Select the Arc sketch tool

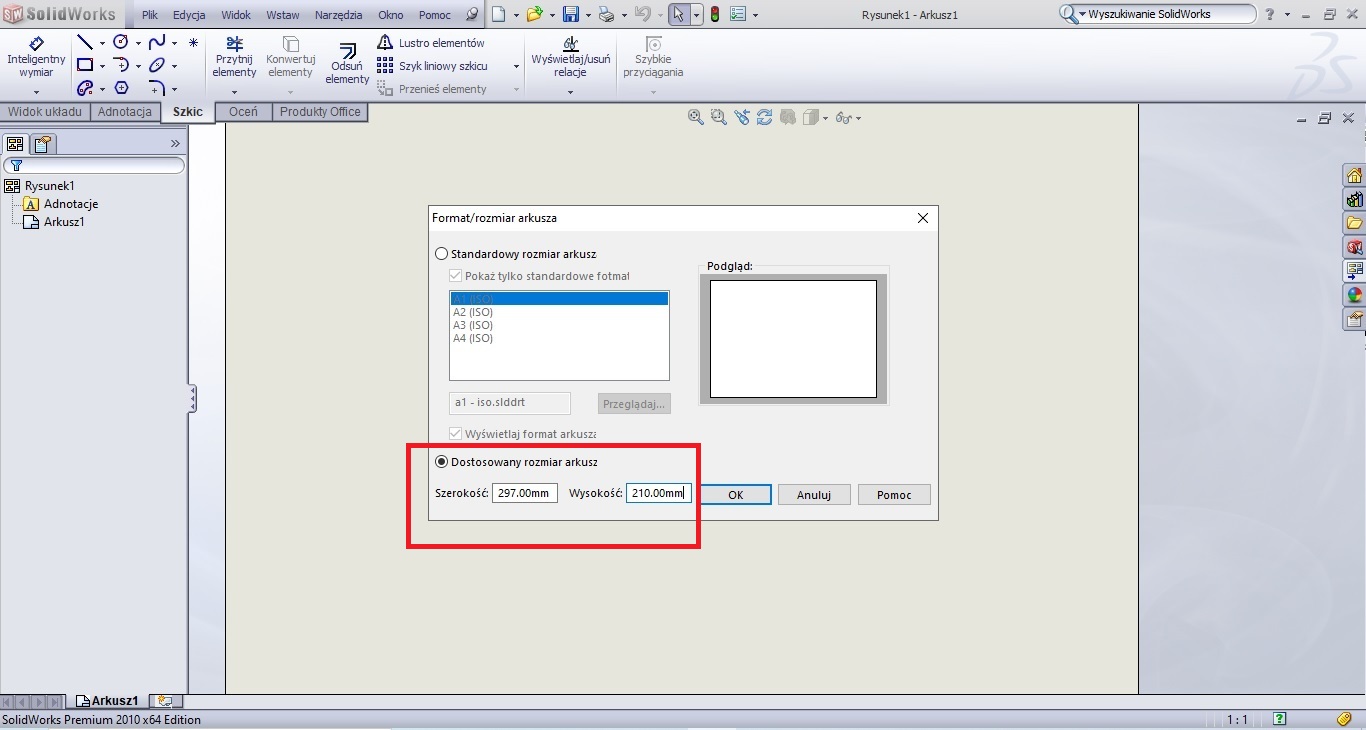[121, 65]
